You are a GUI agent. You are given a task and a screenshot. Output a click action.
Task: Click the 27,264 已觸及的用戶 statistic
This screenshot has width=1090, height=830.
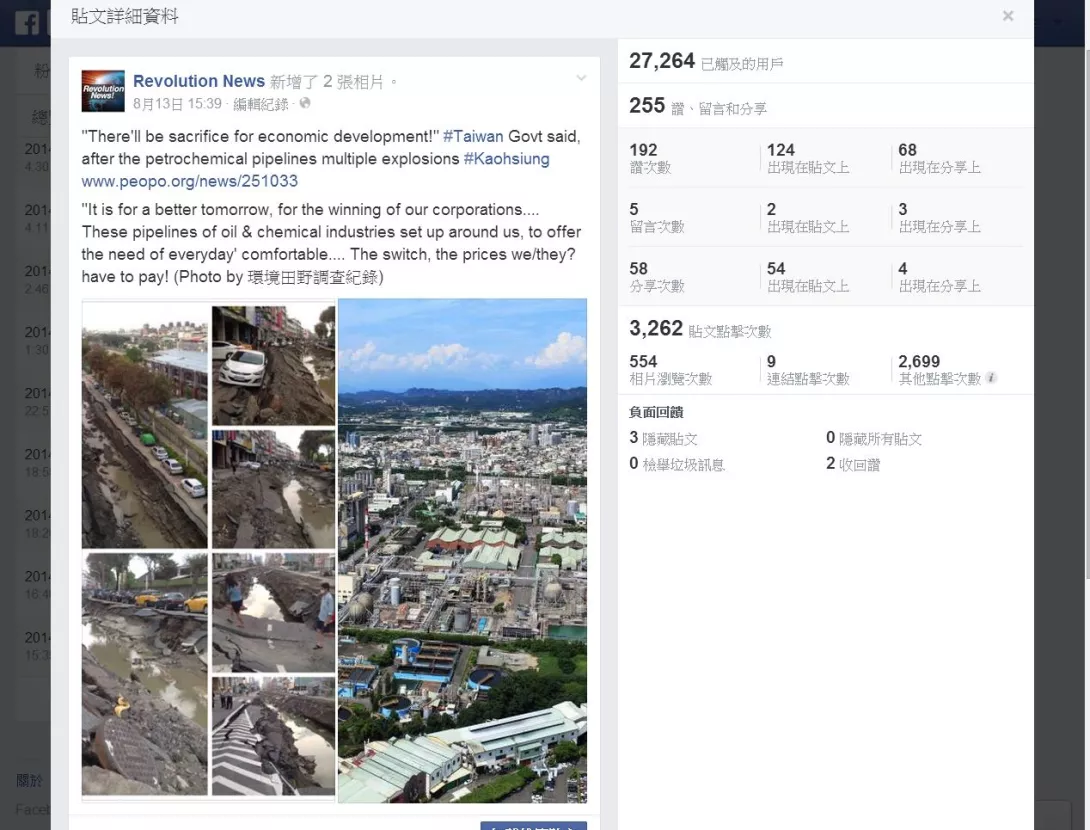click(x=706, y=62)
